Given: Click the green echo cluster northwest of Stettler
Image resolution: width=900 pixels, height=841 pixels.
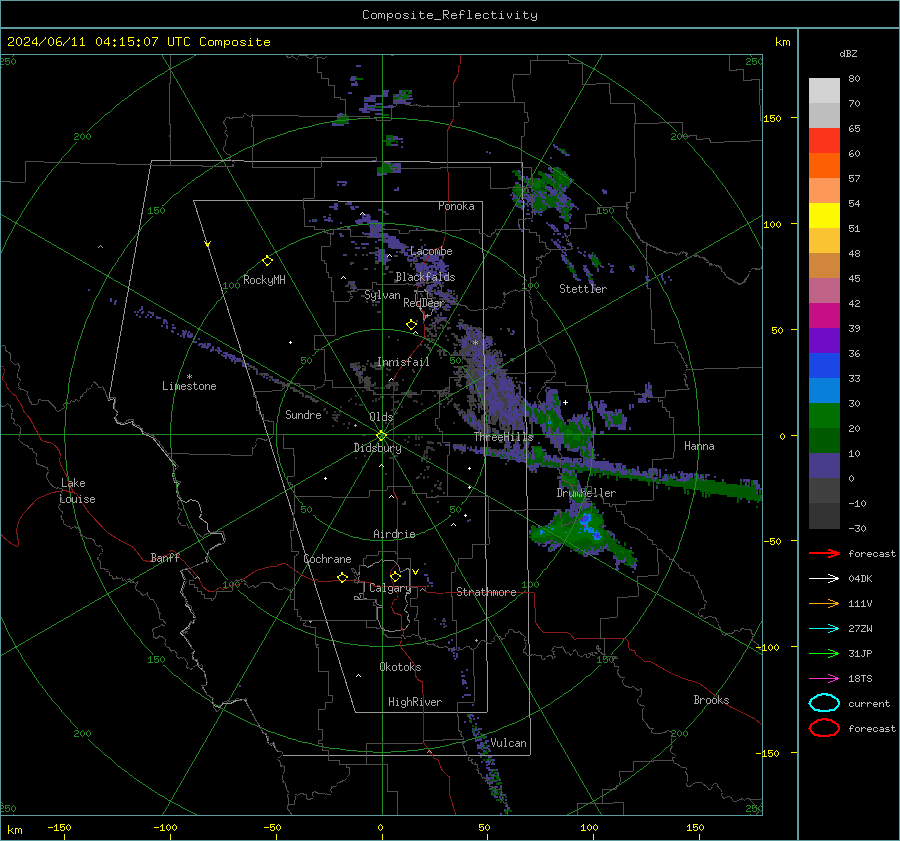Looking at the screenshot, I should click(542, 192).
